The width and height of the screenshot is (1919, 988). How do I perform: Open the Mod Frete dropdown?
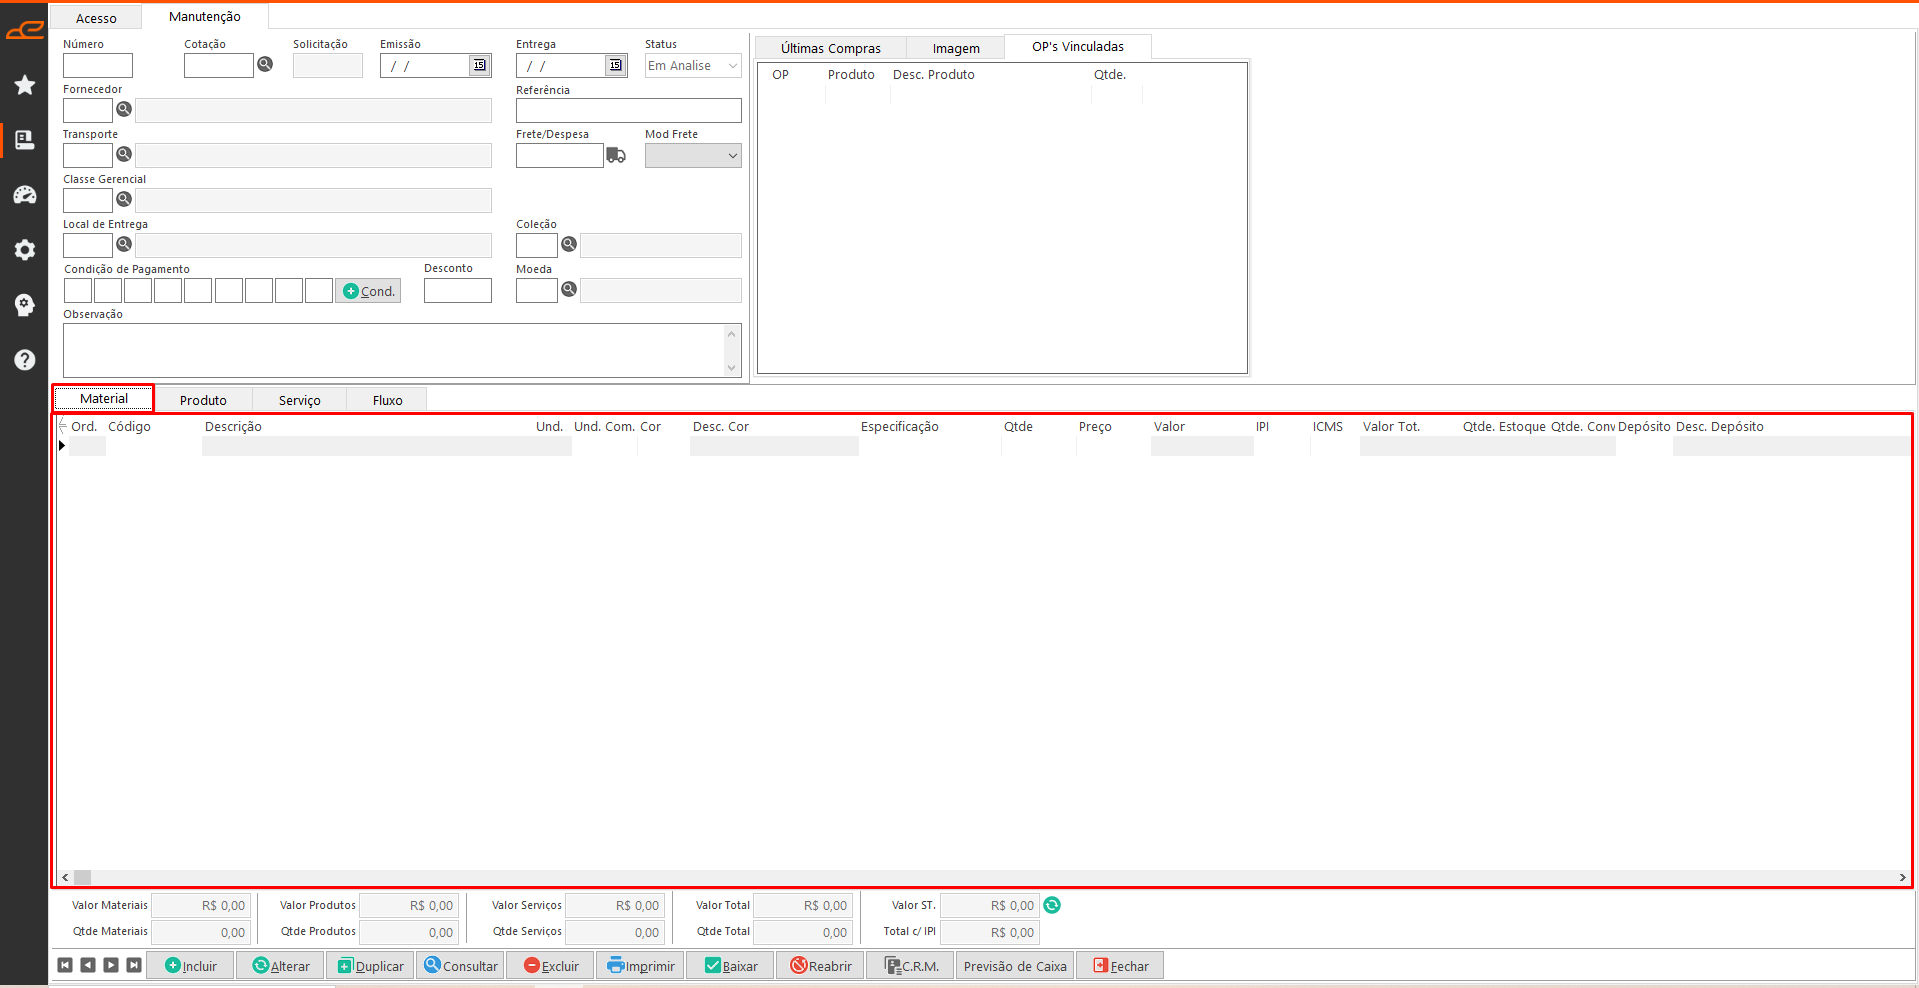point(732,156)
